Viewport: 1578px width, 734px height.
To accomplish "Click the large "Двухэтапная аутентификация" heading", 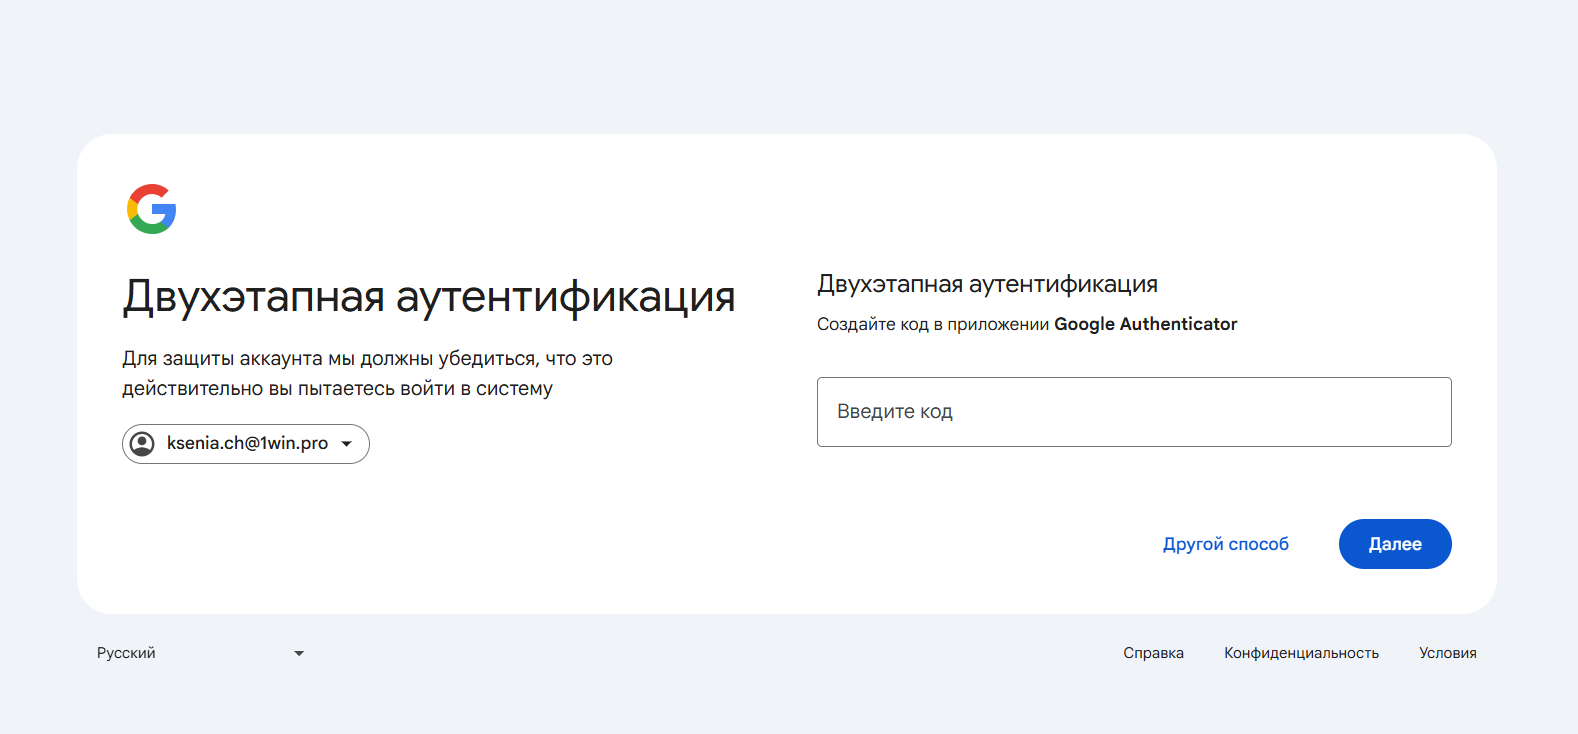I will (x=429, y=297).
